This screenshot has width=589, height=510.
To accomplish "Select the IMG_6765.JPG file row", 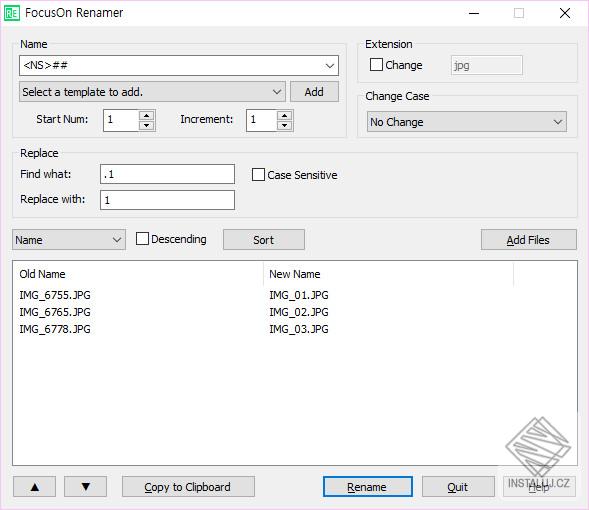I will (55, 312).
